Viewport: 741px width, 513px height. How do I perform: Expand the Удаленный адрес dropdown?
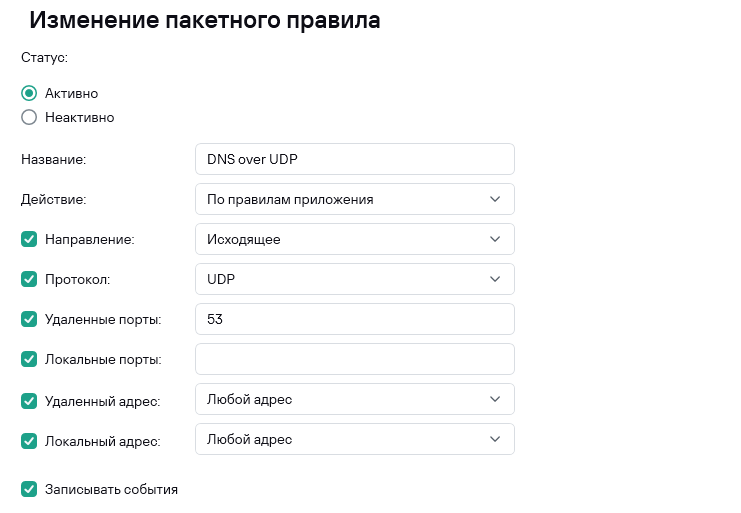coord(354,399)
